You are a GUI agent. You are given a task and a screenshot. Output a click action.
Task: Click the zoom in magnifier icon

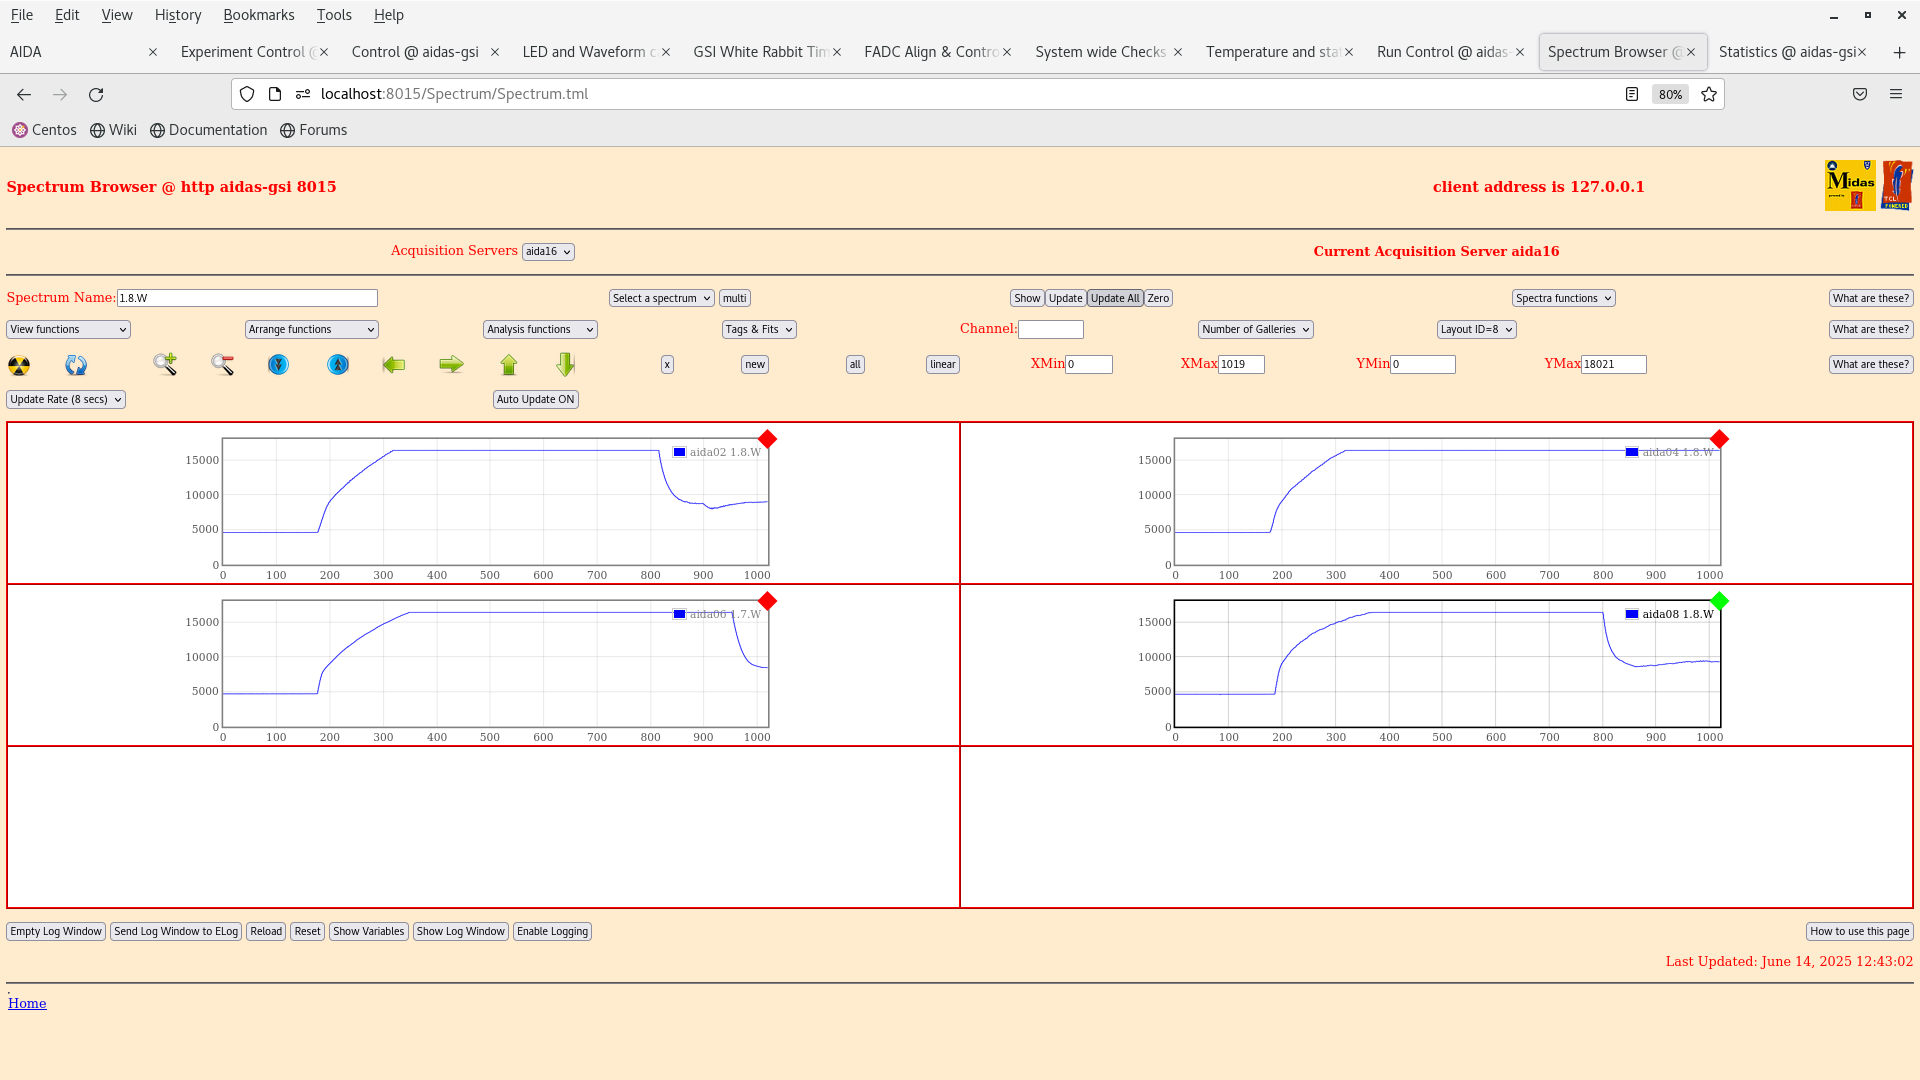[165, 364]
